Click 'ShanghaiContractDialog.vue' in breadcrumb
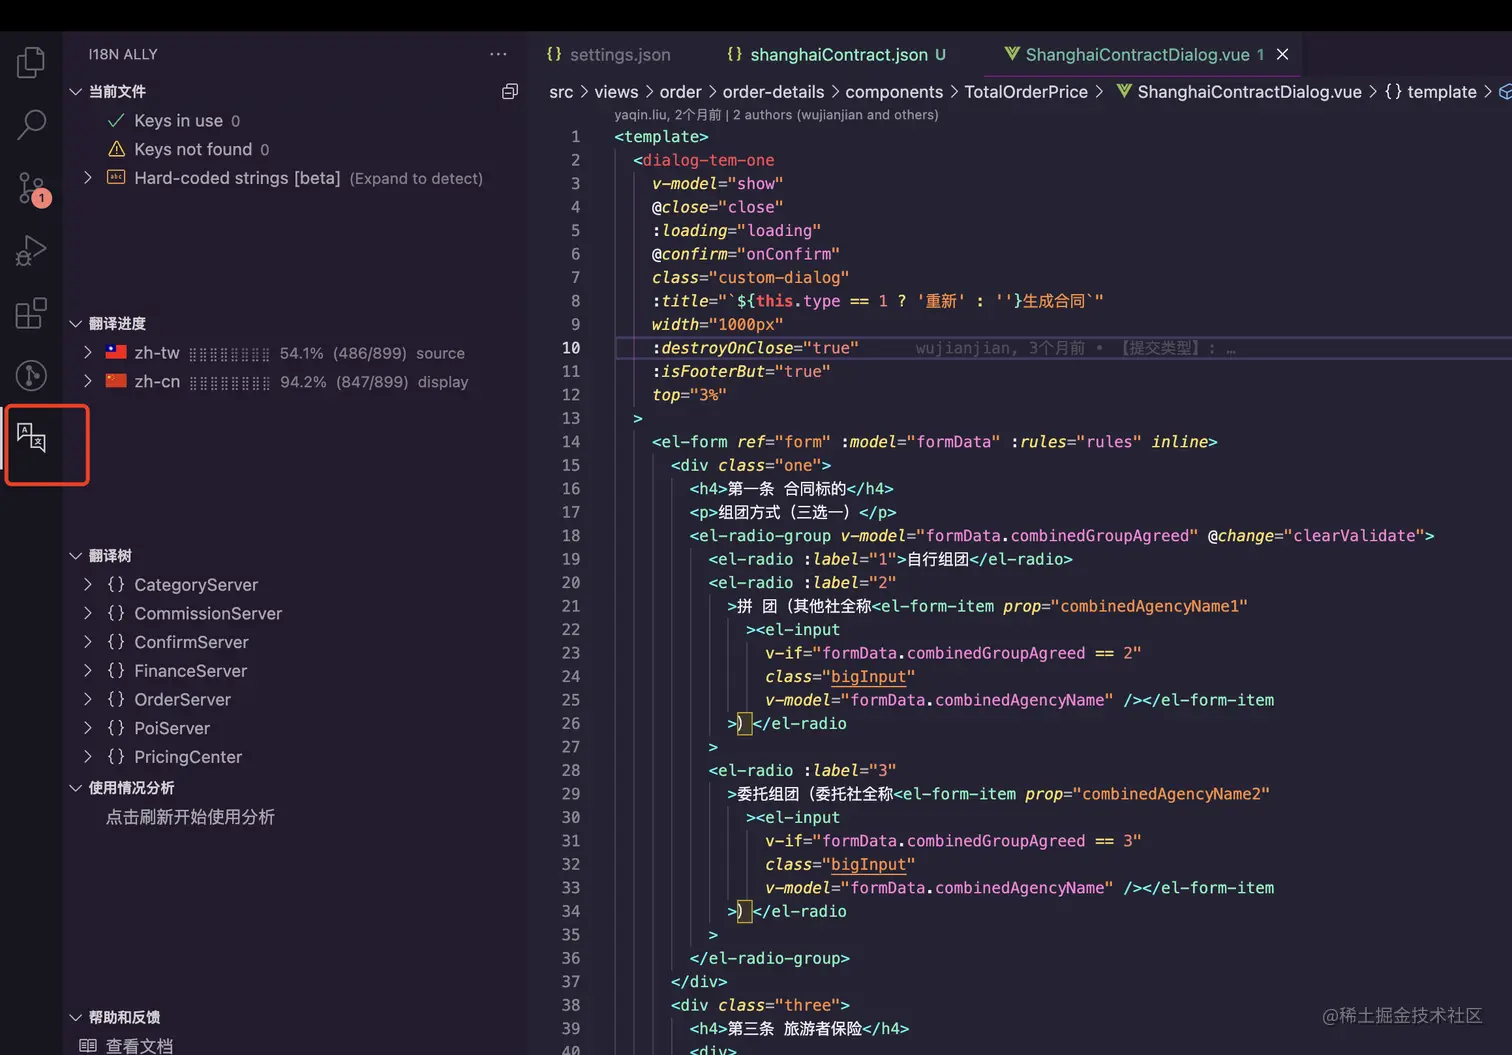The height and width of the screenshot is (1055, 1512). [1249, 92]
